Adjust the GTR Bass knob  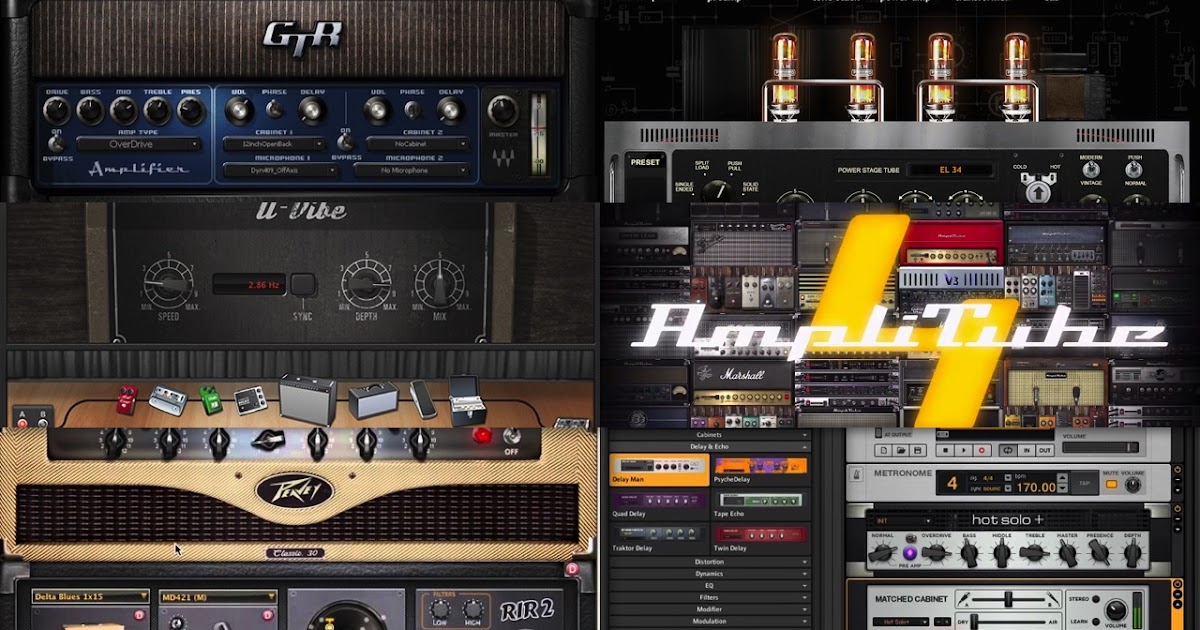pos(90,110)
